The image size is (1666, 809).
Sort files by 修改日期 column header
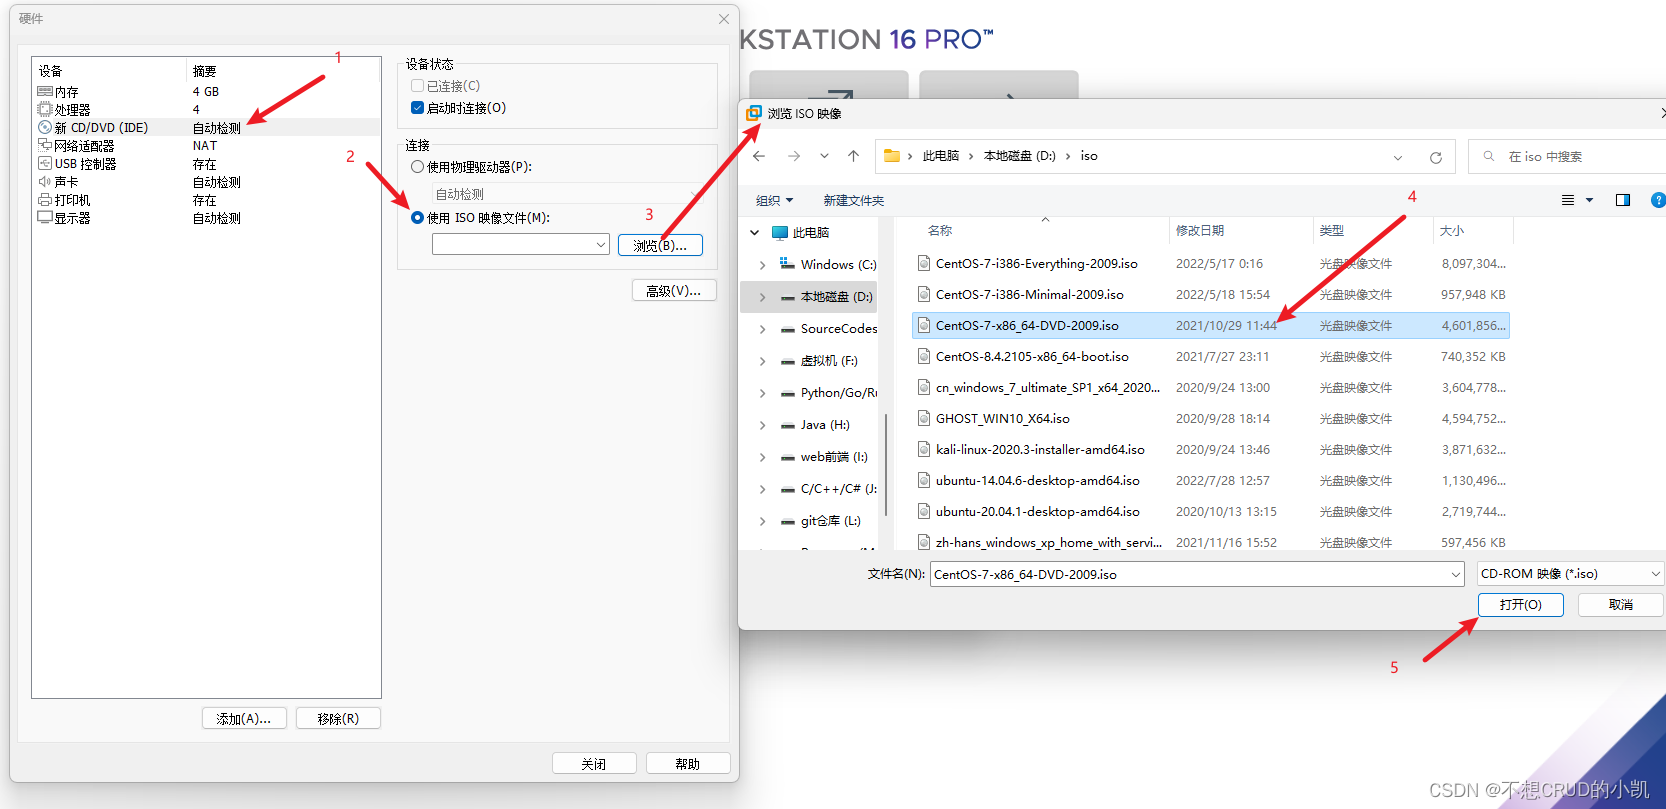pos(1199,230)
